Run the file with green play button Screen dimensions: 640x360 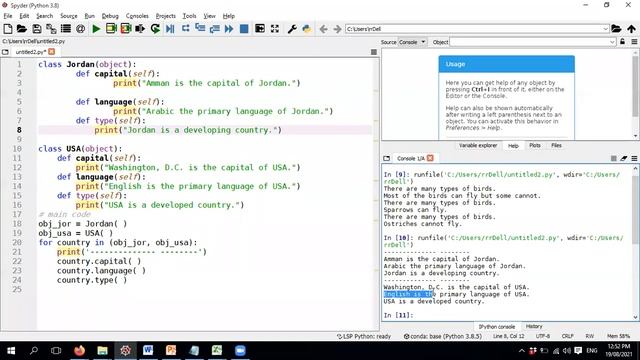96,29
